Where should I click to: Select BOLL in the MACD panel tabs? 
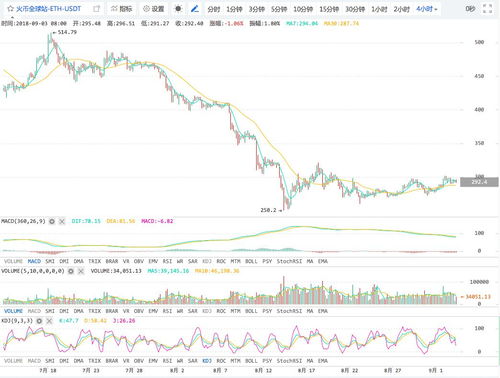click(251, 261)
